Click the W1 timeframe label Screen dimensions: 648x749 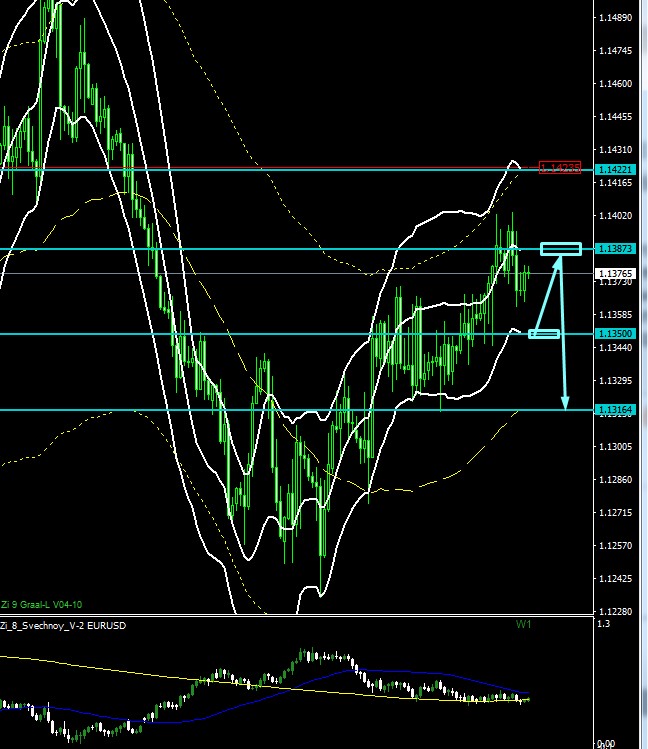523,625
